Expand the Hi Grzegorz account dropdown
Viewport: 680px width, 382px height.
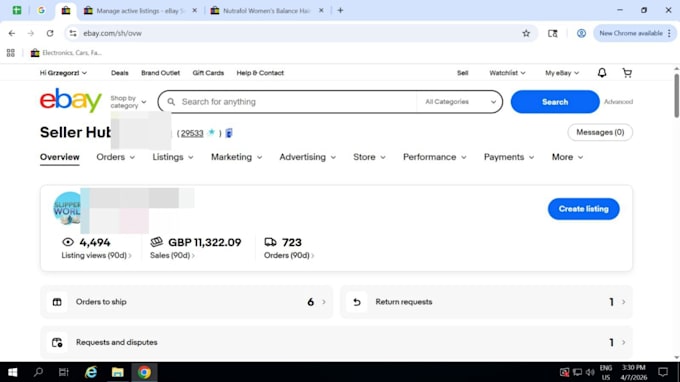63,73
